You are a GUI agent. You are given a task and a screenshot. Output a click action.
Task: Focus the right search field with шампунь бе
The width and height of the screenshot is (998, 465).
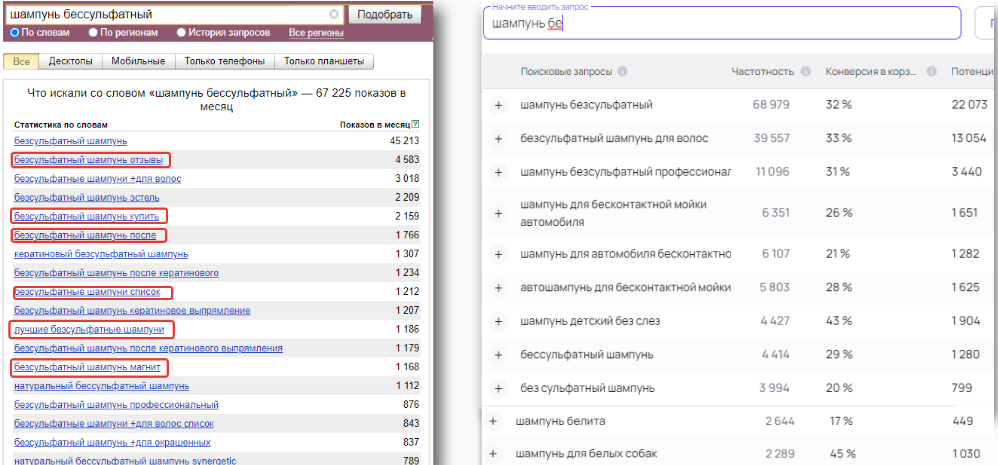click(720, 24)
